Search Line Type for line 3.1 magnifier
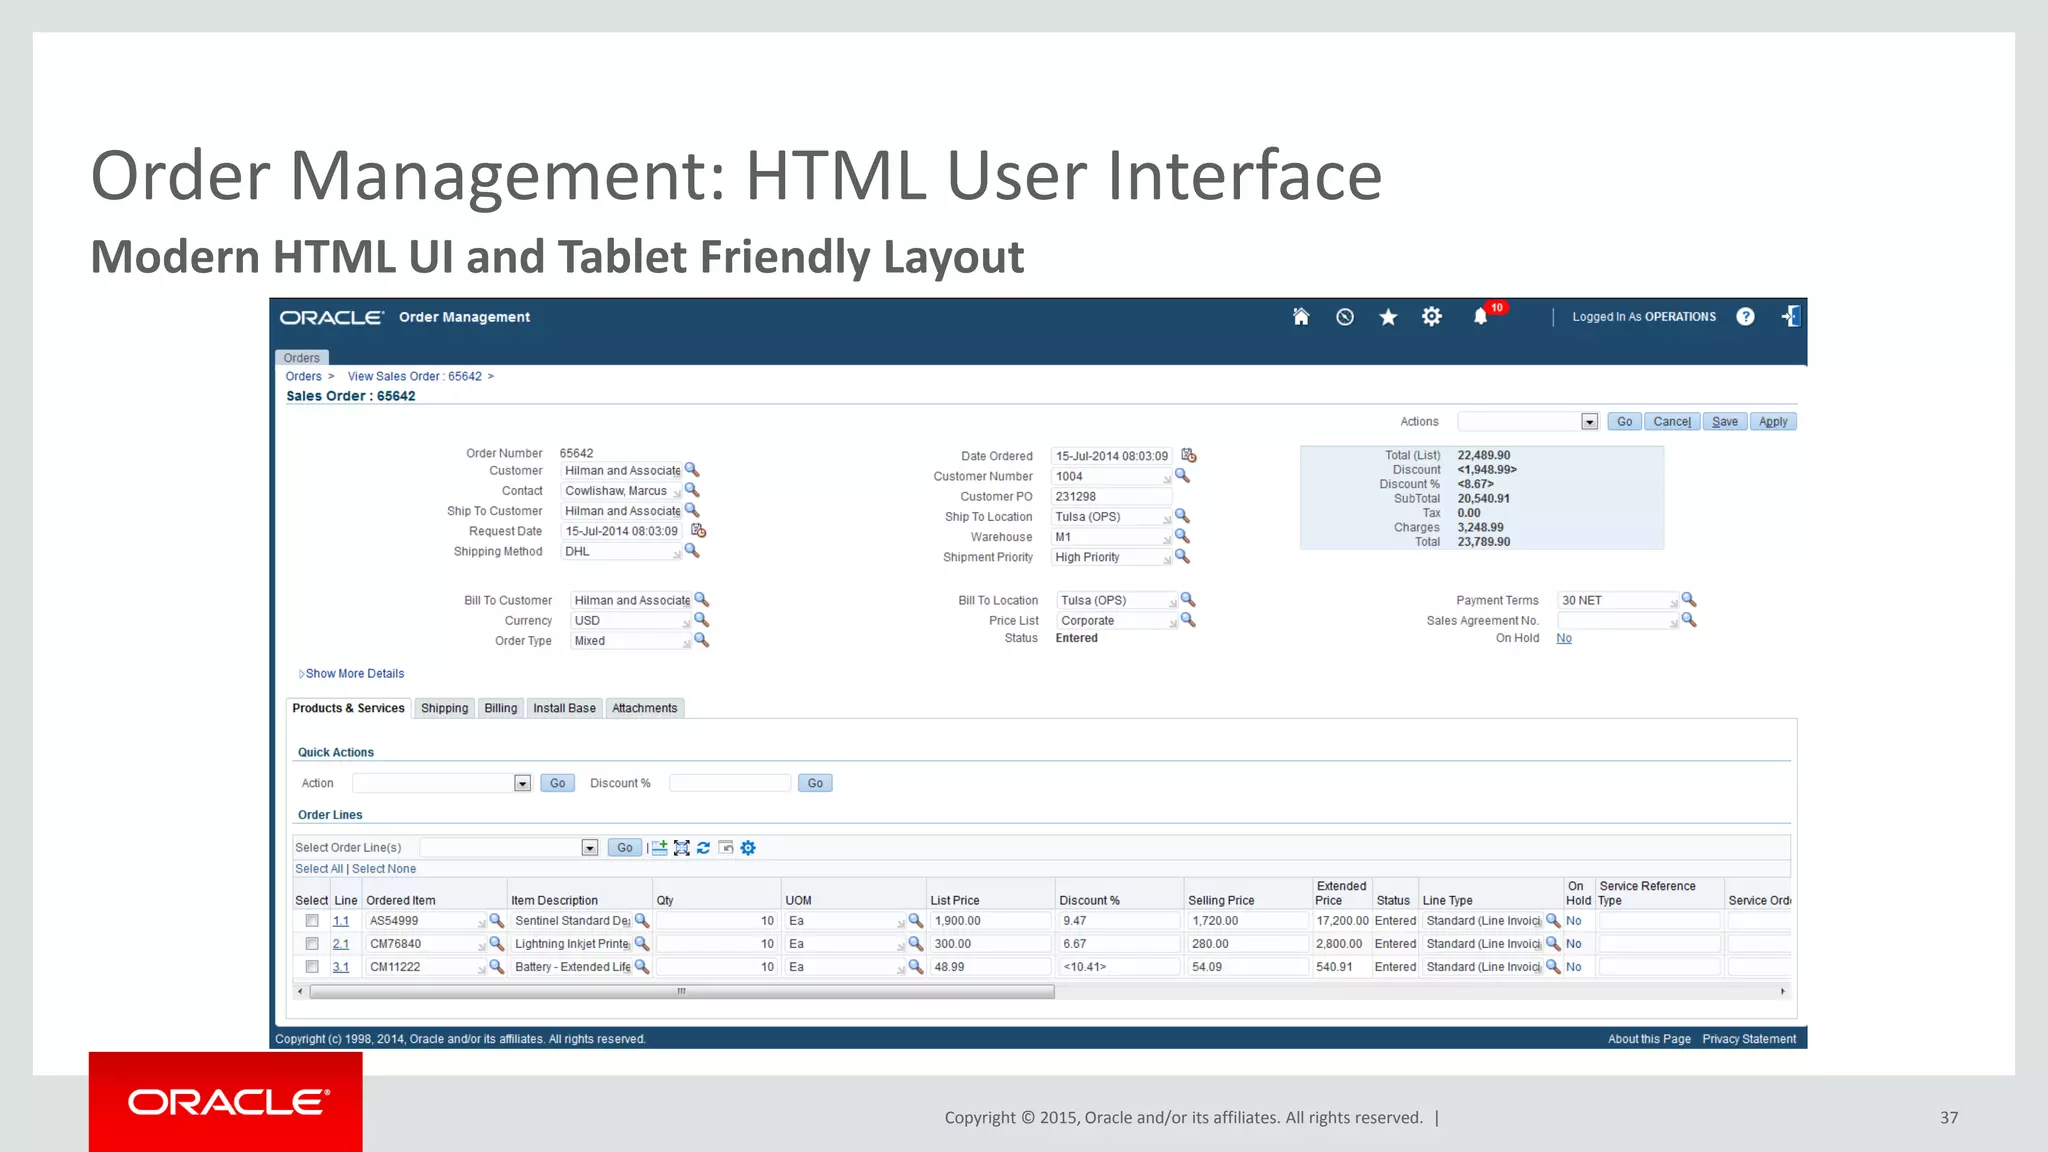Viewport: 2048px width, 1152px height. (1553, 966)
